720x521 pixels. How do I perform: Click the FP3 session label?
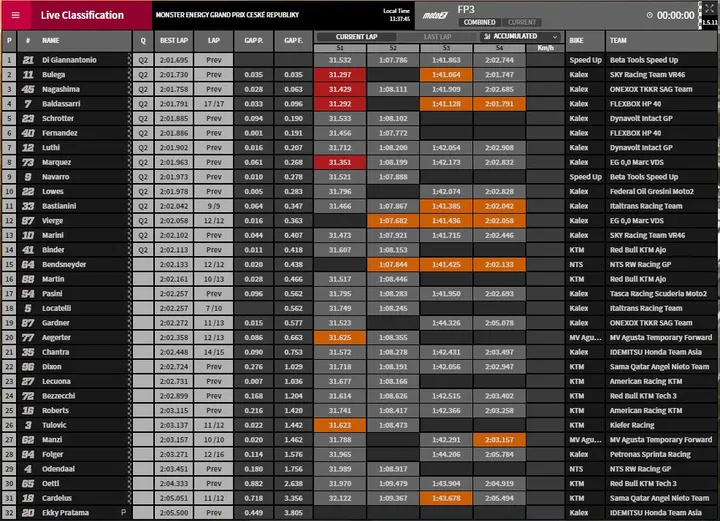coord(466,9)
